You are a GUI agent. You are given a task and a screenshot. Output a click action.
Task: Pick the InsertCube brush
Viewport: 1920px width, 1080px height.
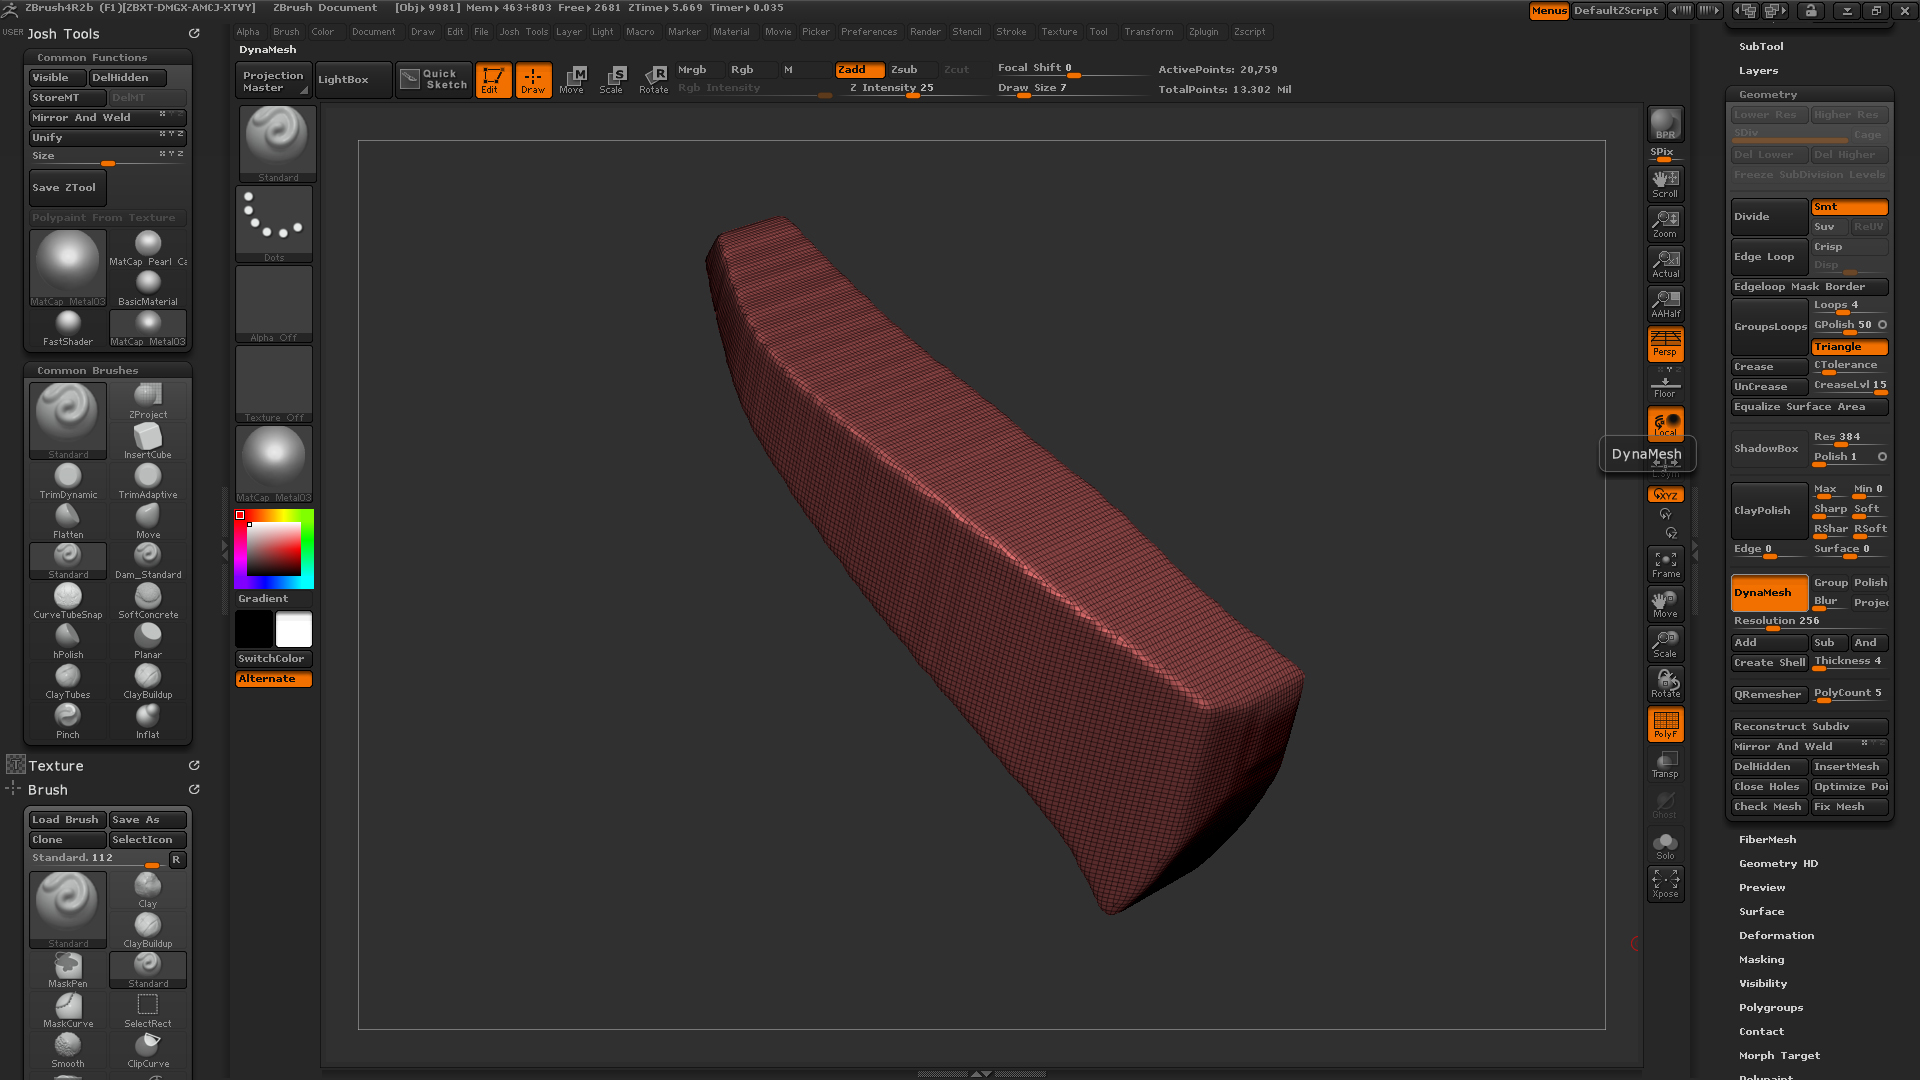(148, 441)
